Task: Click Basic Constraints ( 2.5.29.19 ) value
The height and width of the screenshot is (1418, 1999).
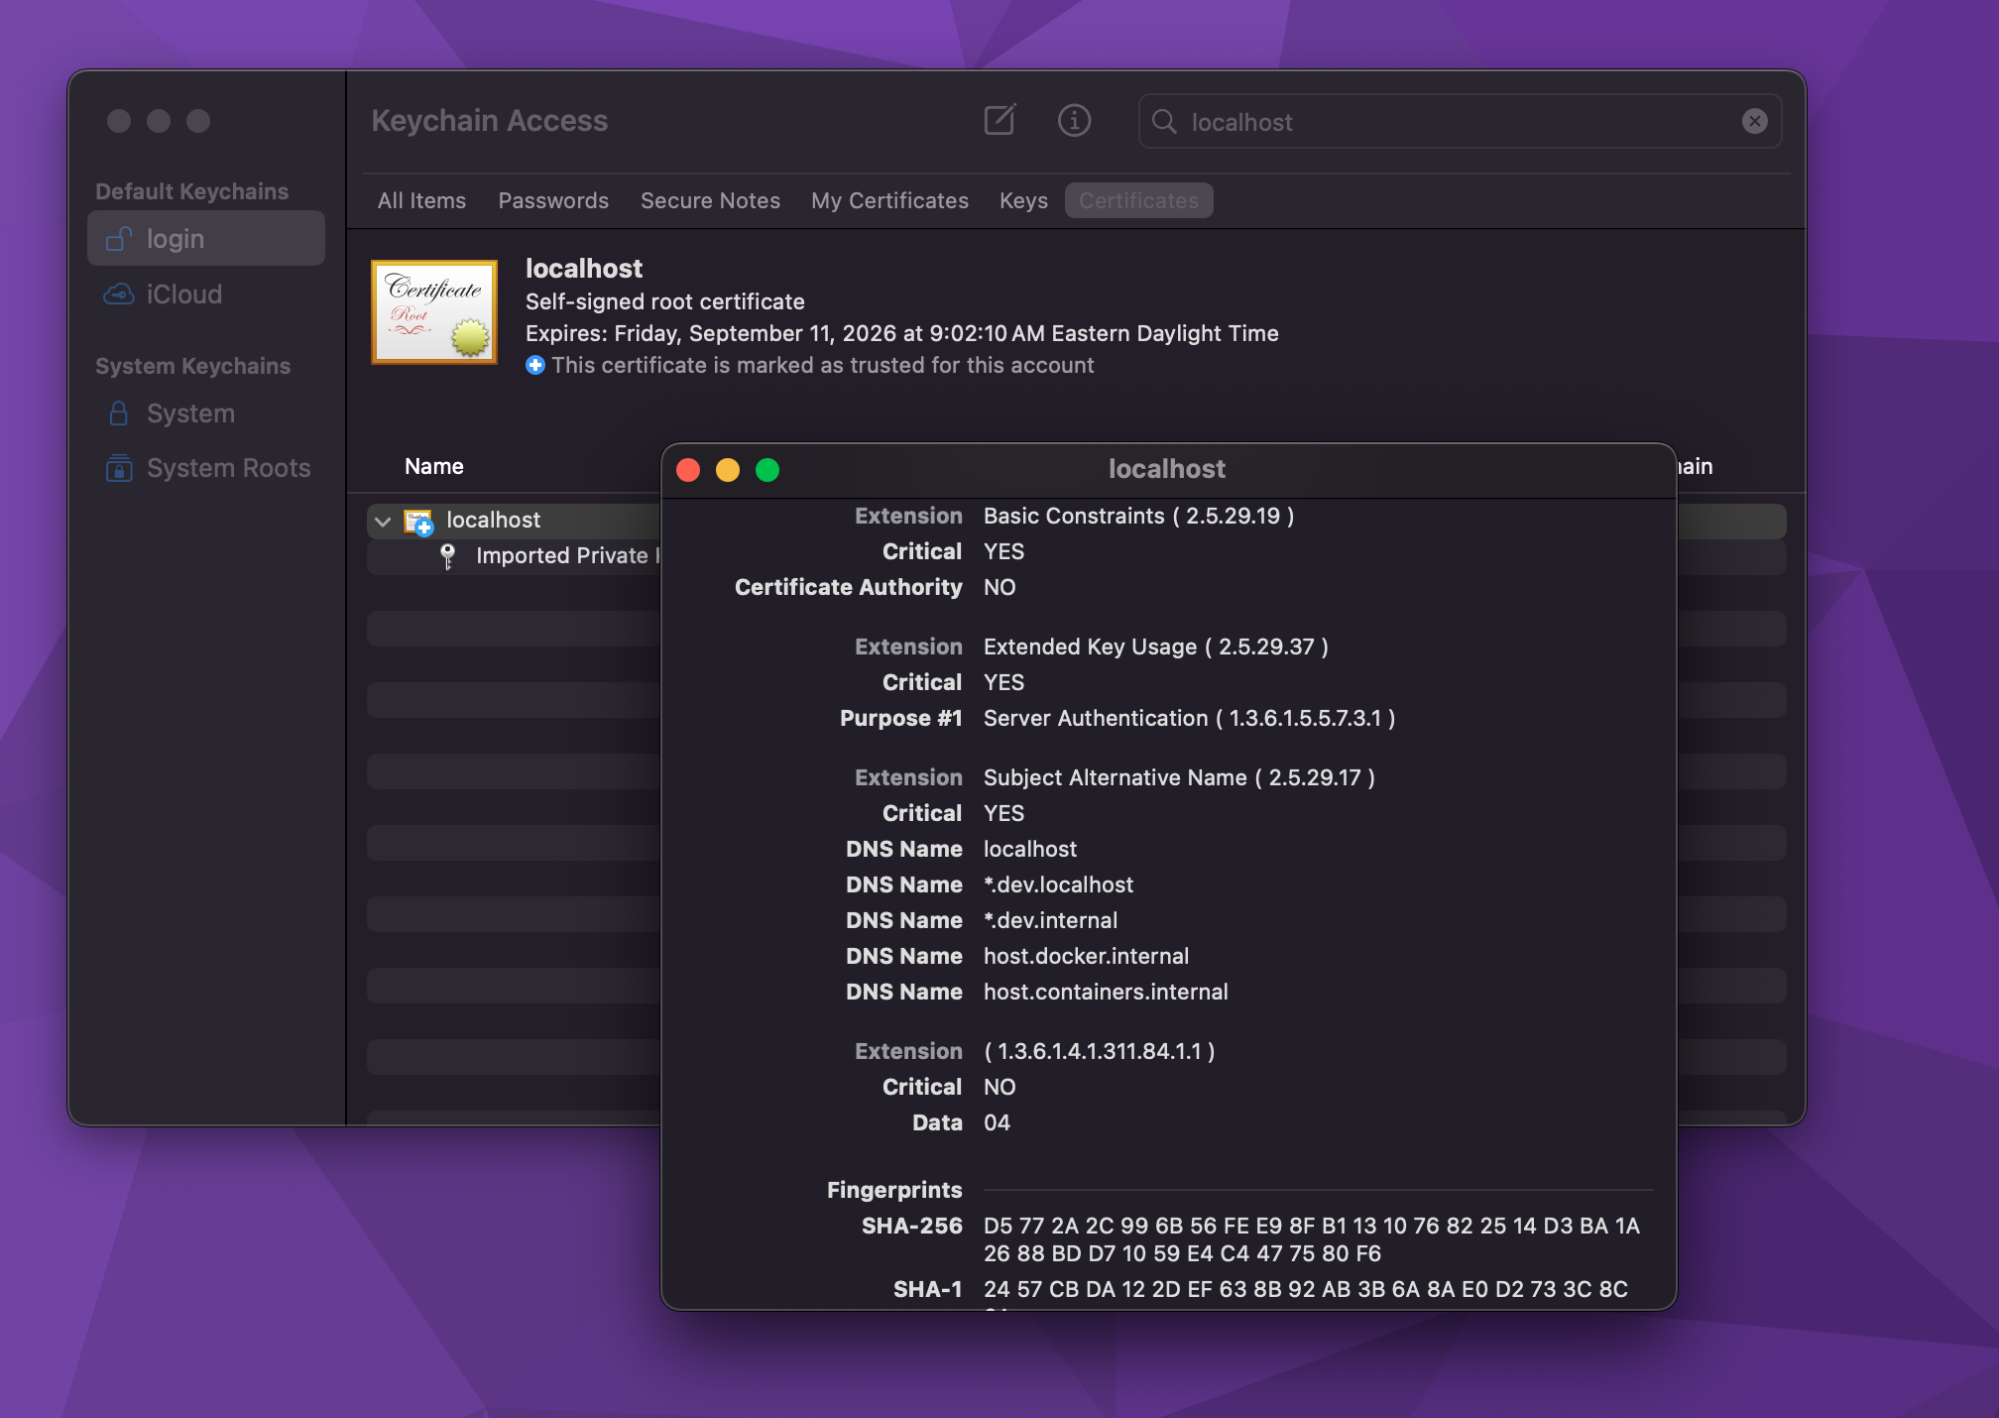Action: pyautogui.click(x=1138, y=516)
